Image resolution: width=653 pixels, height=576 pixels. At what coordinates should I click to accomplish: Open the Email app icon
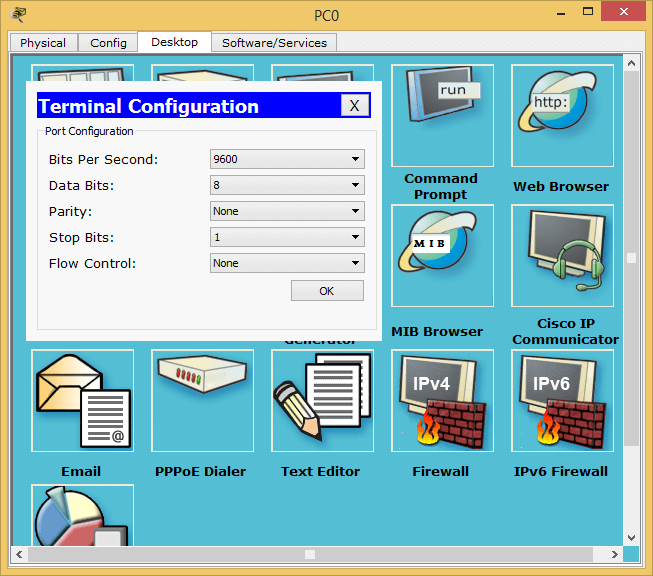(82, 400)
